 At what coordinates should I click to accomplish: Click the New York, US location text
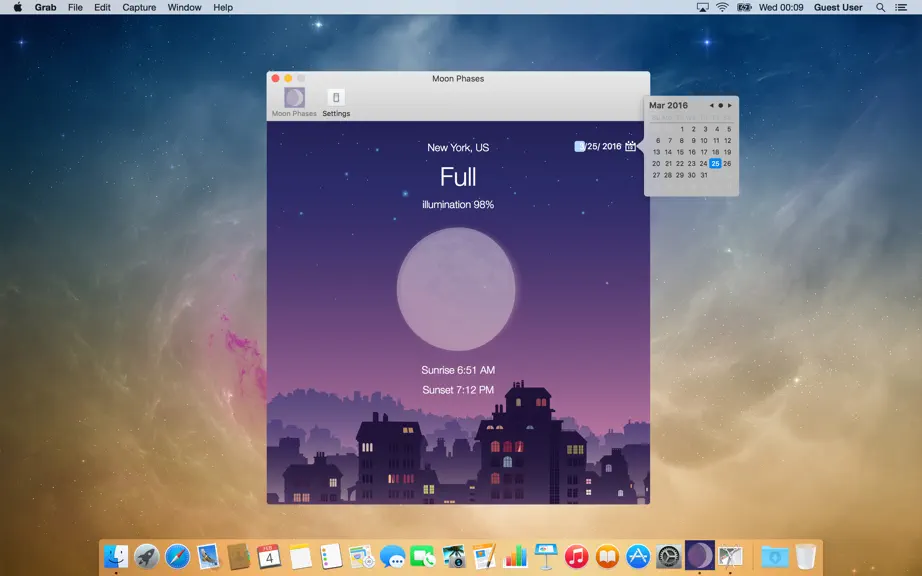tap(458, 148)
